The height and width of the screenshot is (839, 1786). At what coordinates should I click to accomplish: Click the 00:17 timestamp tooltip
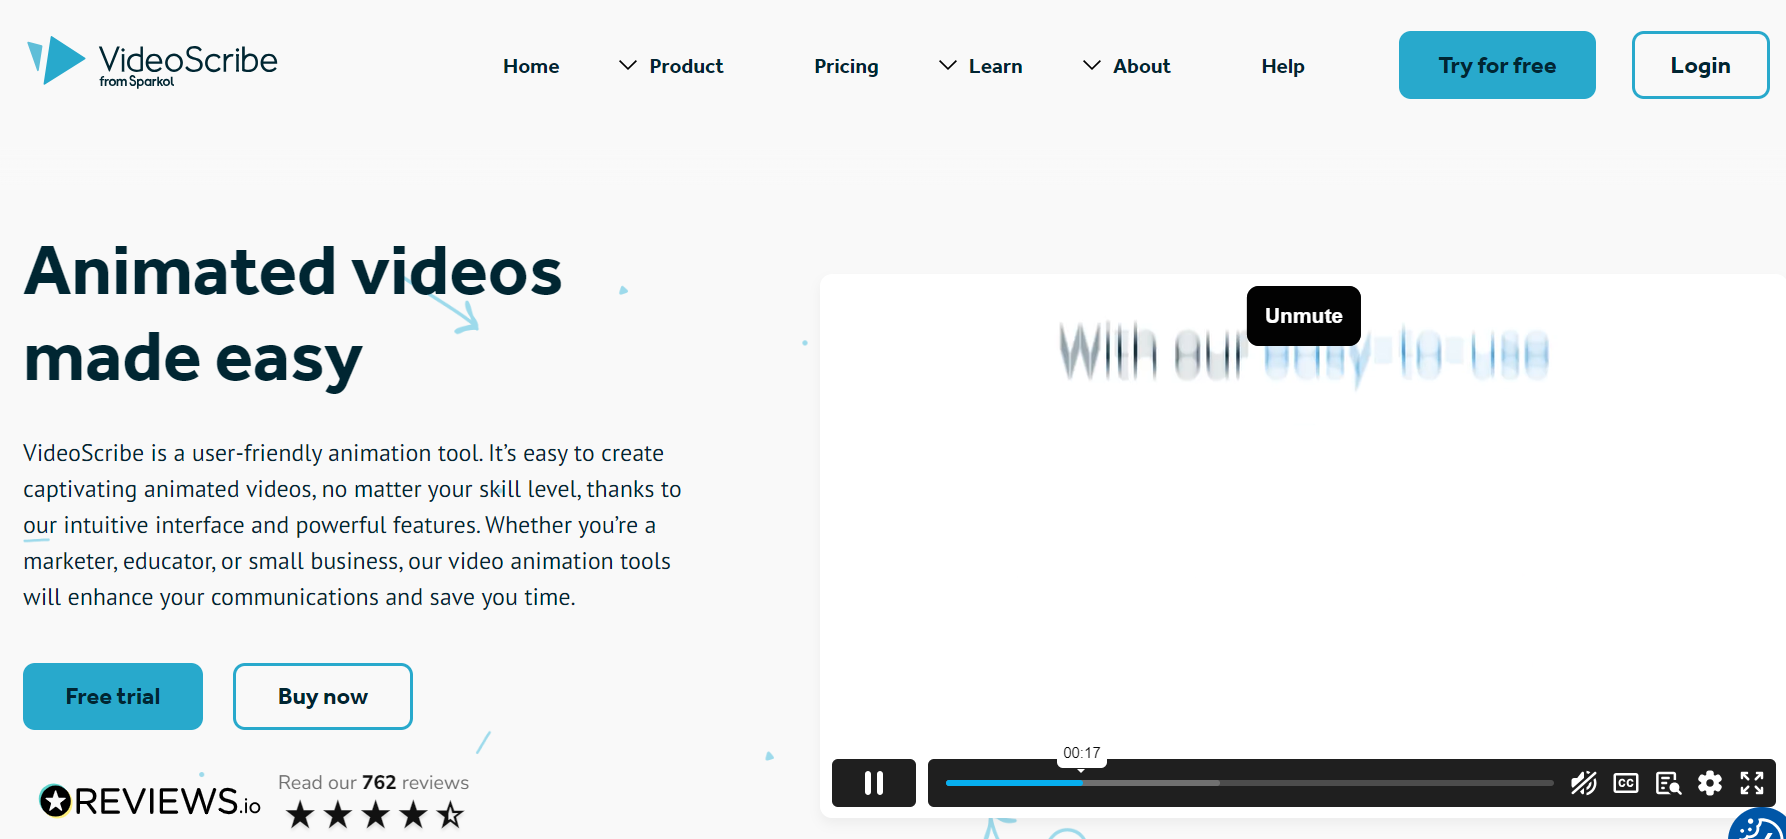point(1082,753)
